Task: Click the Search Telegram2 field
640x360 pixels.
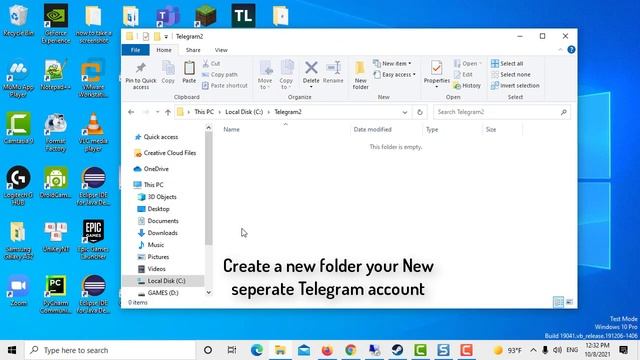Action: click(x=502, y=112)
